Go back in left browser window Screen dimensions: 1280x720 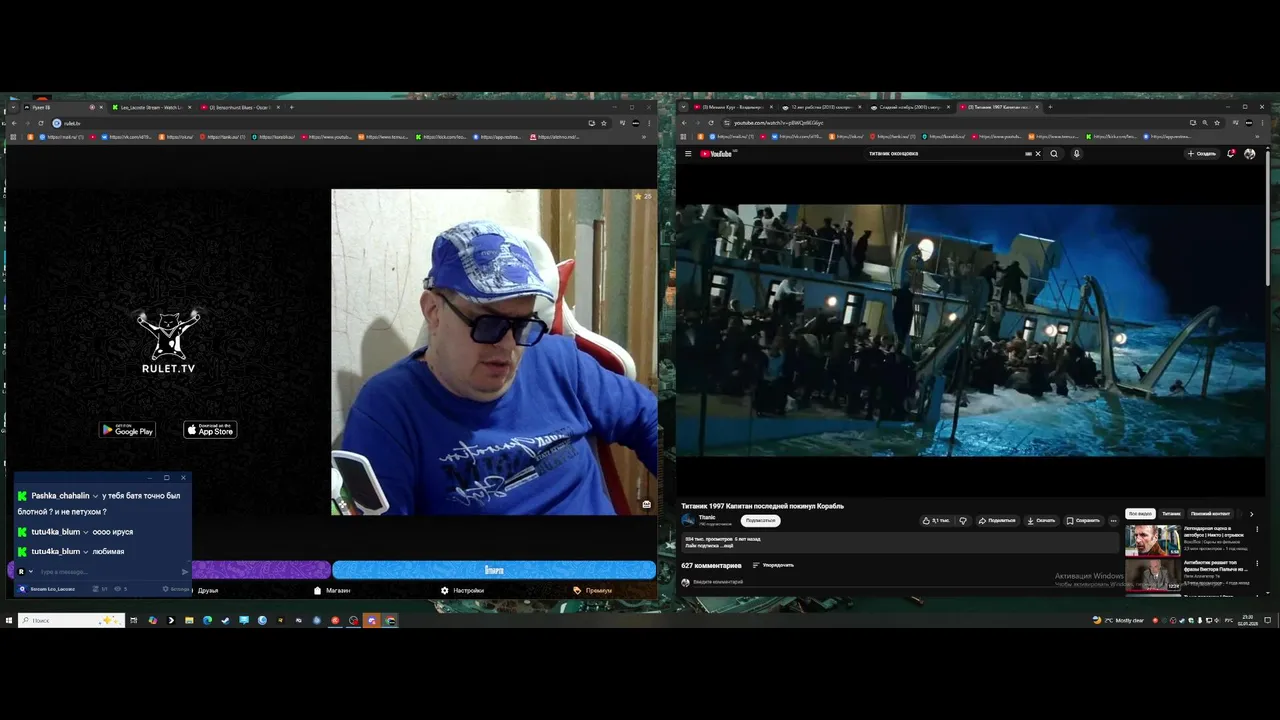click(13, 123)
